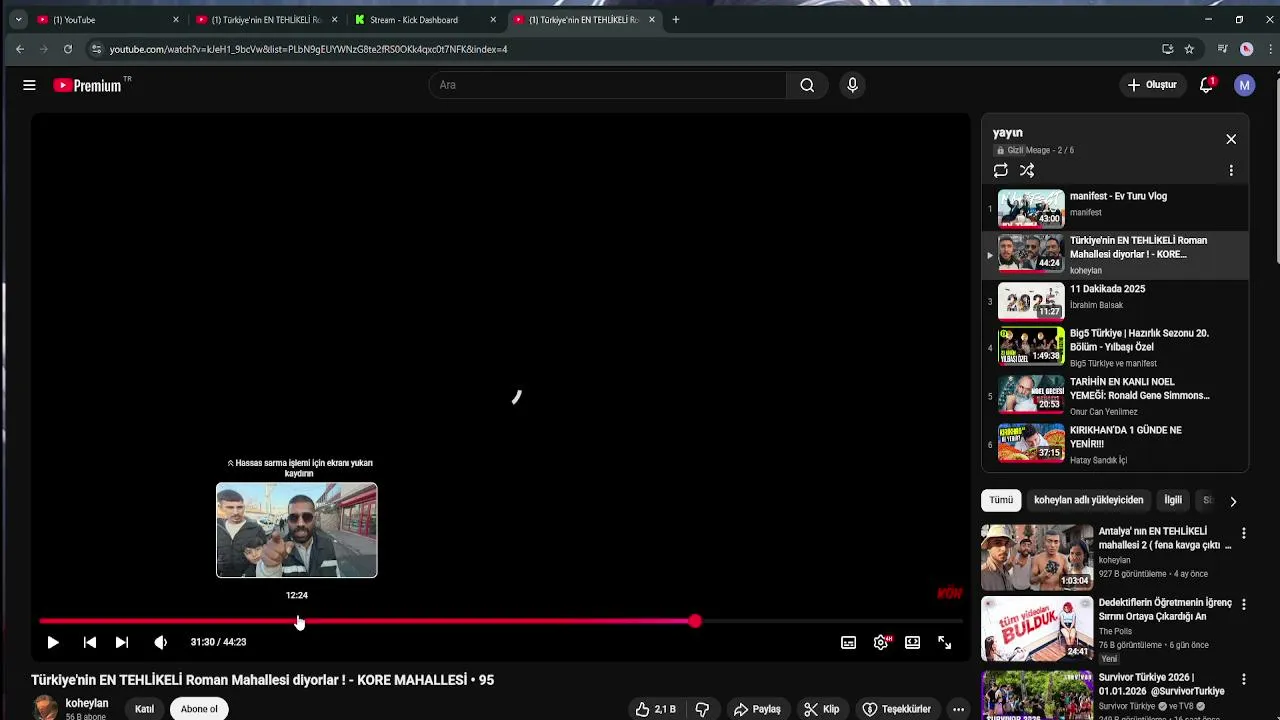The image size is (1280, 720).
Task: Close the yayın playlist panel
Action: (1231, 139)
